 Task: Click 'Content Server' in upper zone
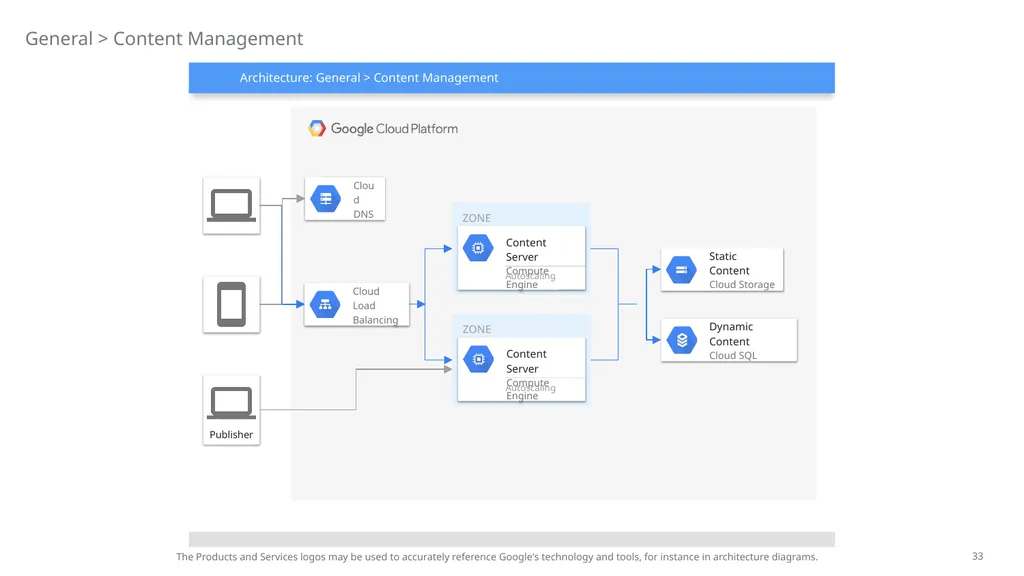526,249
